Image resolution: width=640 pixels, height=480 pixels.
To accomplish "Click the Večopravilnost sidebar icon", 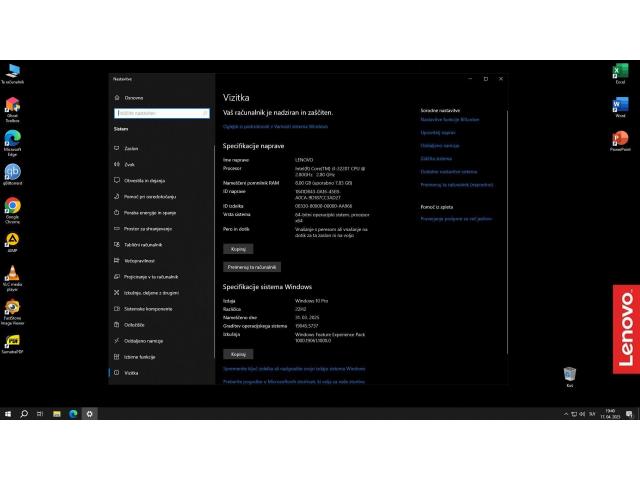I will [x=117, y=260].
